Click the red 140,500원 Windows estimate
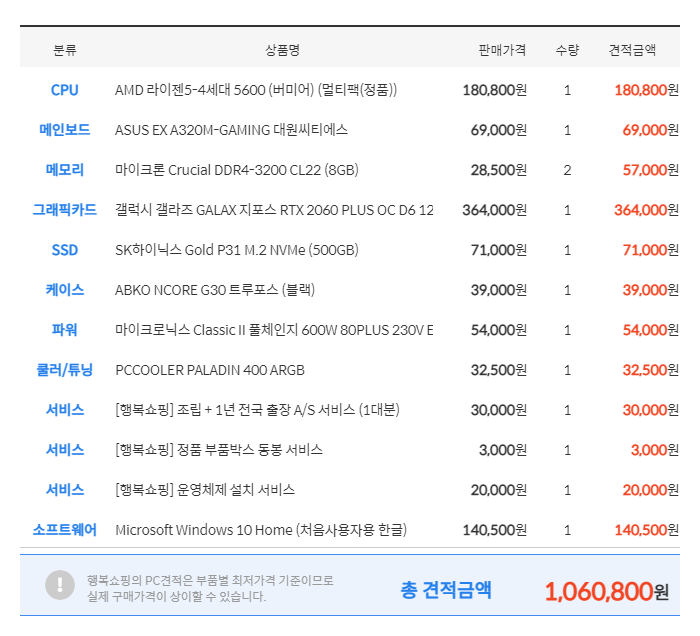700x636 pixels. click(646, 530)
